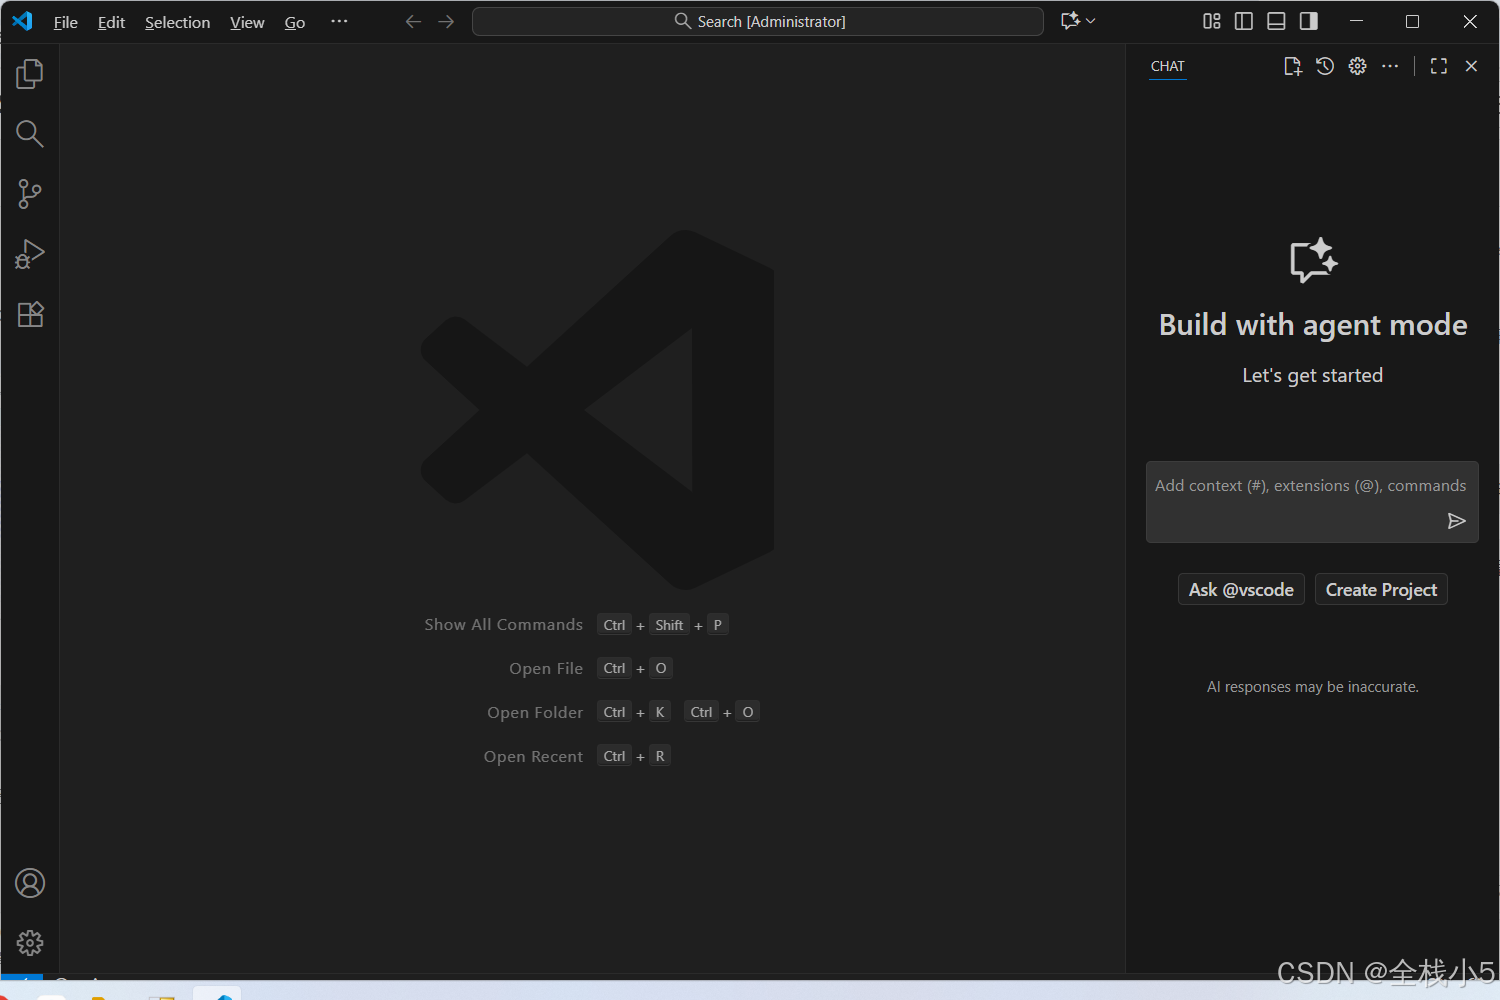The width and height of the screenshot is (1500, 1000).
Task: Show chat history
Action: point(1325,66)
